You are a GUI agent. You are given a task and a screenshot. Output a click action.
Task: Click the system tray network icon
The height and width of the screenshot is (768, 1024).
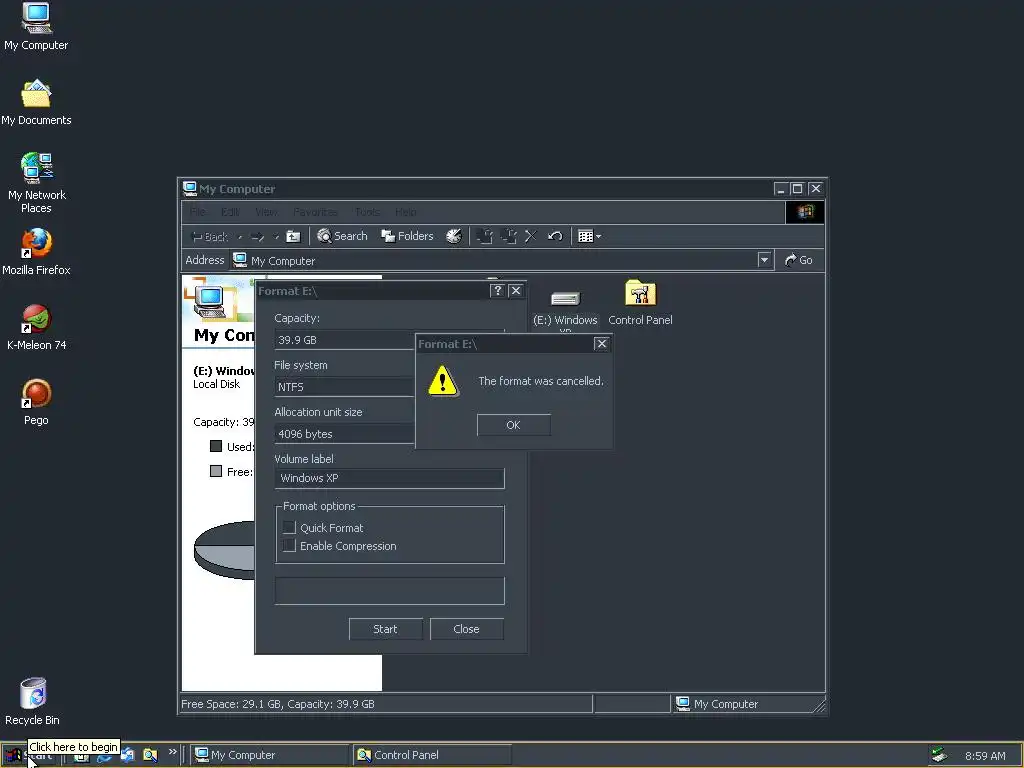pyautogui.click(x=939, y=755)
